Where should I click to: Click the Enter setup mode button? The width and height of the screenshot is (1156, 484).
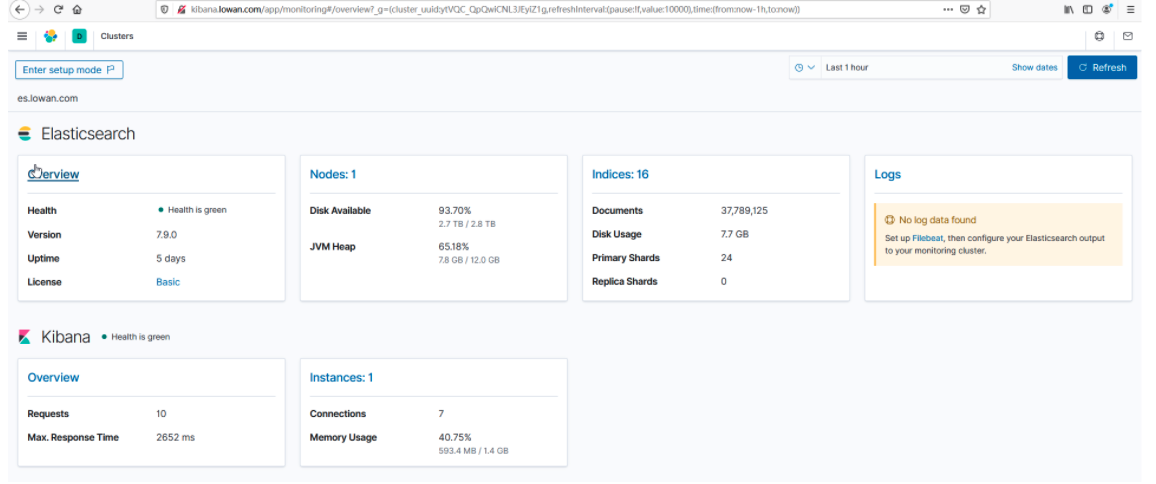pyautogui.click(x=69, y=69)
